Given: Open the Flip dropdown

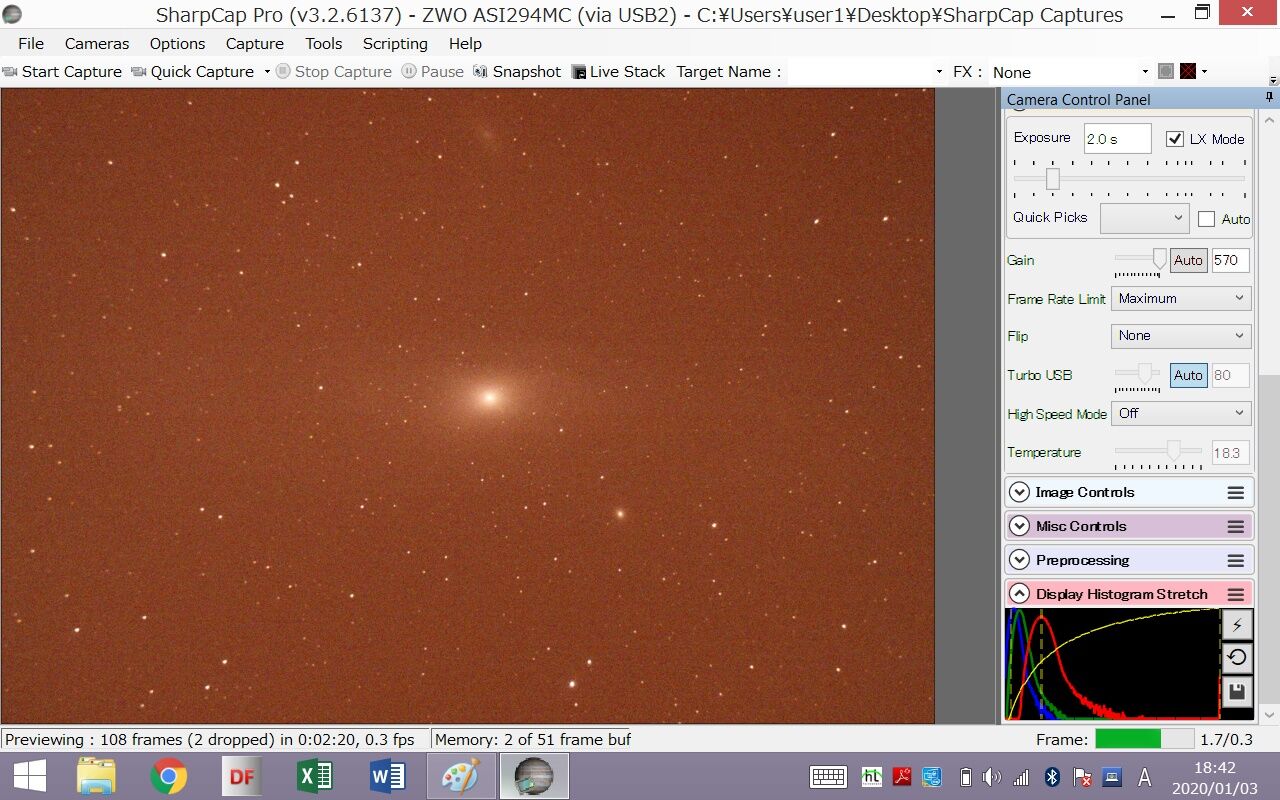Looking at the screenshot, I should click(x=1181, y=336).
